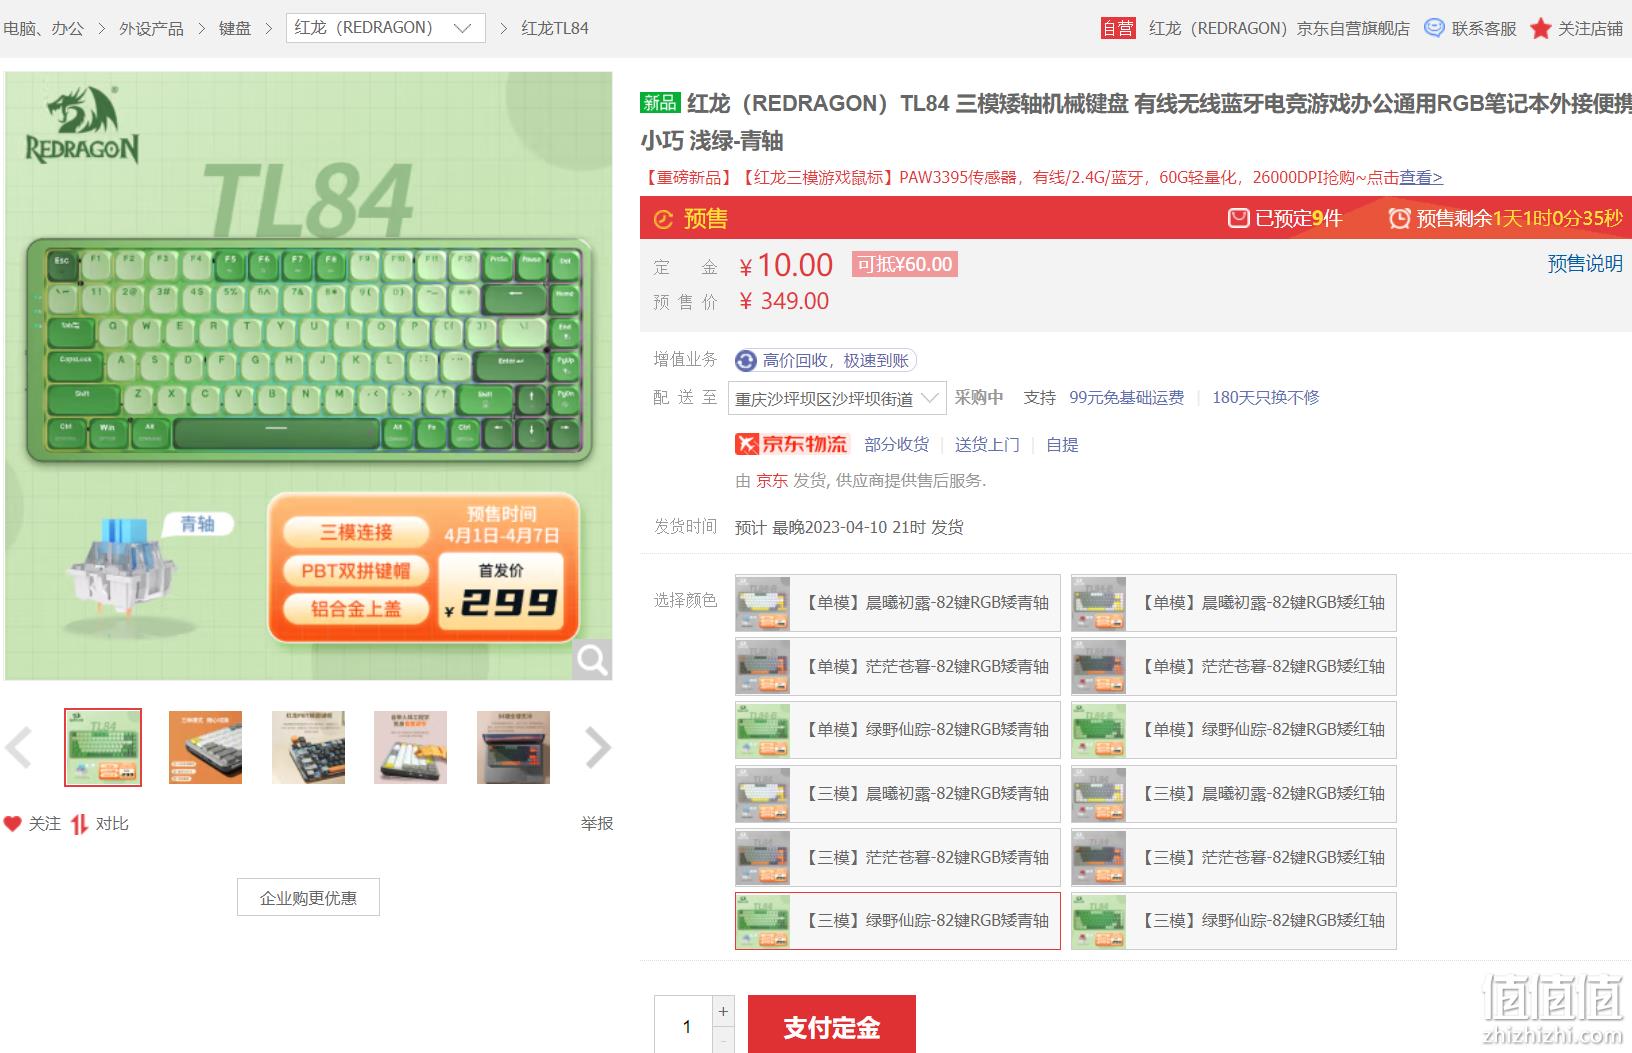Screen dimensions: 1632x1053
Task: Click the heart 关注 favorite icon
Action: pyautogui.click(x=12, y=824)
